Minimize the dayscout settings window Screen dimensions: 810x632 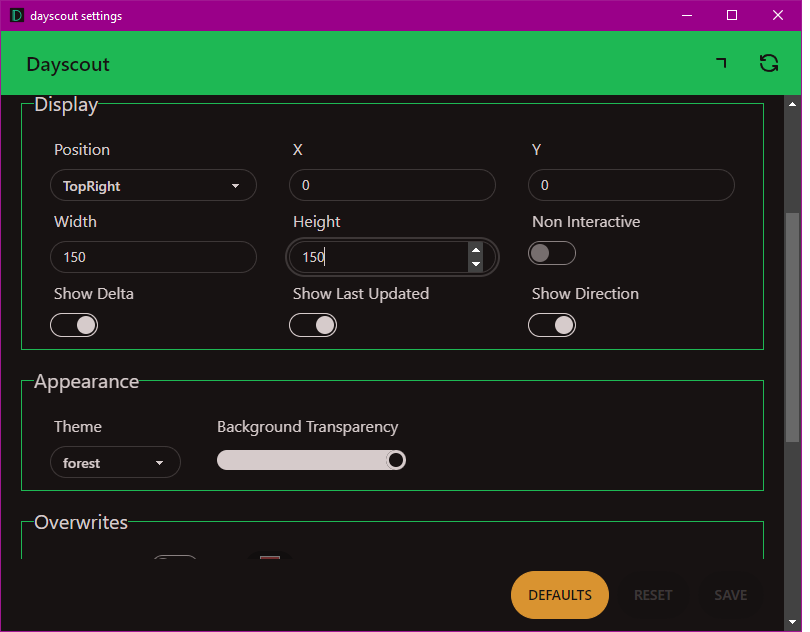(x=687, y=16)
